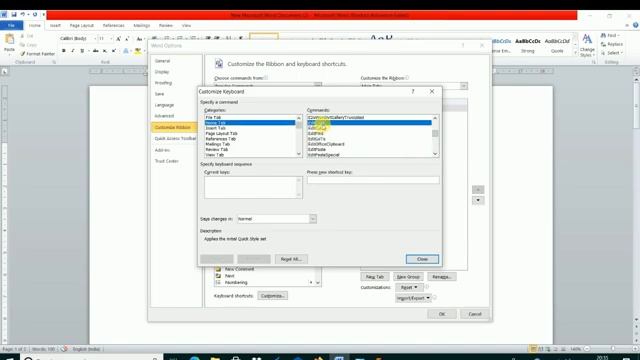The height and width of the screenshot is (360, 640).
Task: Click the New Group button
Action: click(x=408, y=277)
